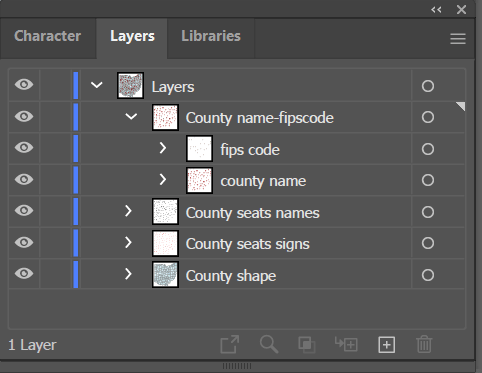Click Delete Selection trash icon
The image size is (482, 373).
click(424, 344)
